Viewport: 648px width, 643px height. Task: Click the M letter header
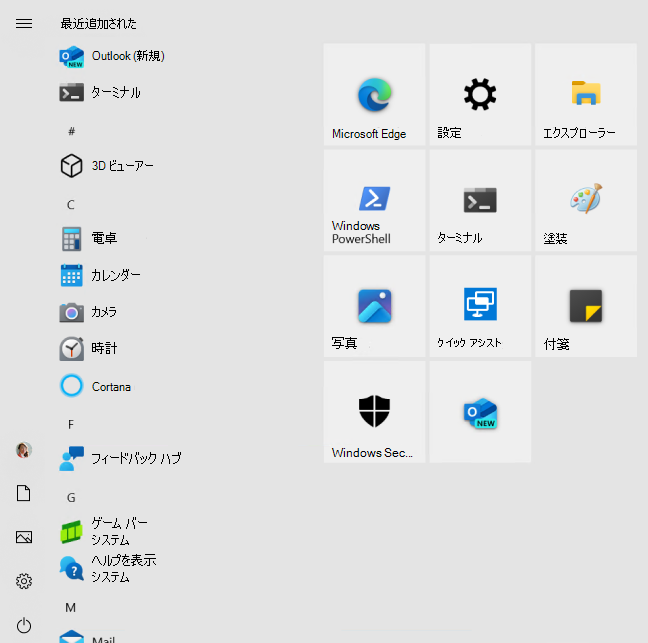pos(70,607)
